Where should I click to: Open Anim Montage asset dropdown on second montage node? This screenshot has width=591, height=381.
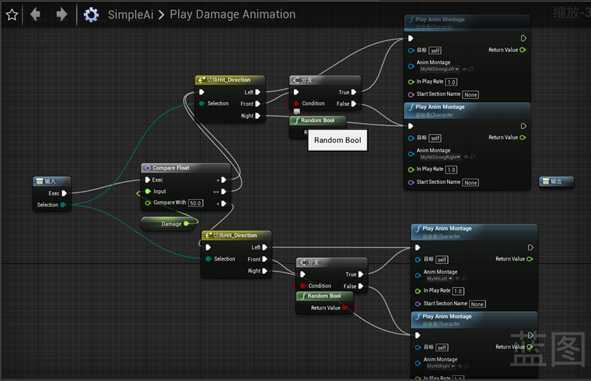441,157
